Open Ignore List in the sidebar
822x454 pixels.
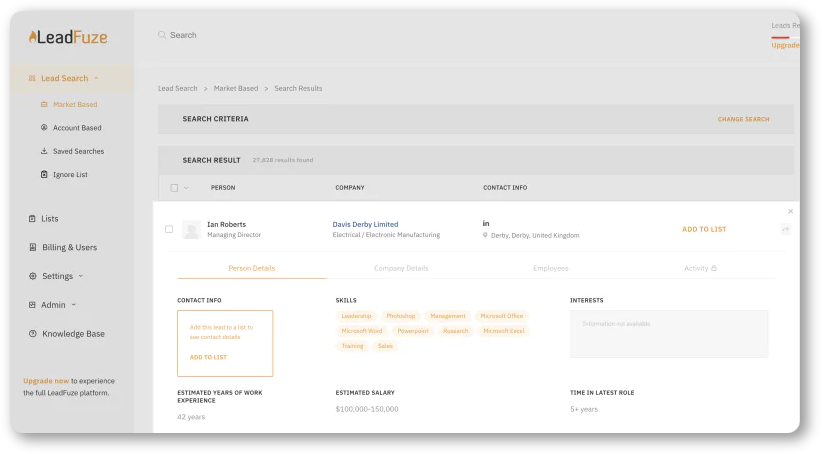tap(70, 175)
